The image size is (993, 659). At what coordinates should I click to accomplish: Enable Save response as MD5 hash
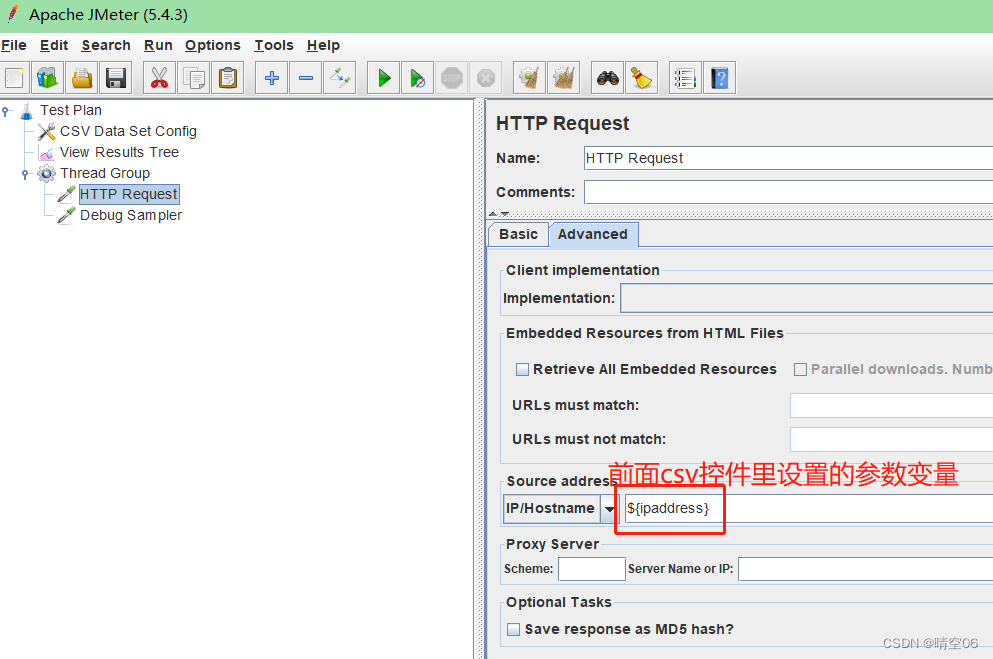514,629
